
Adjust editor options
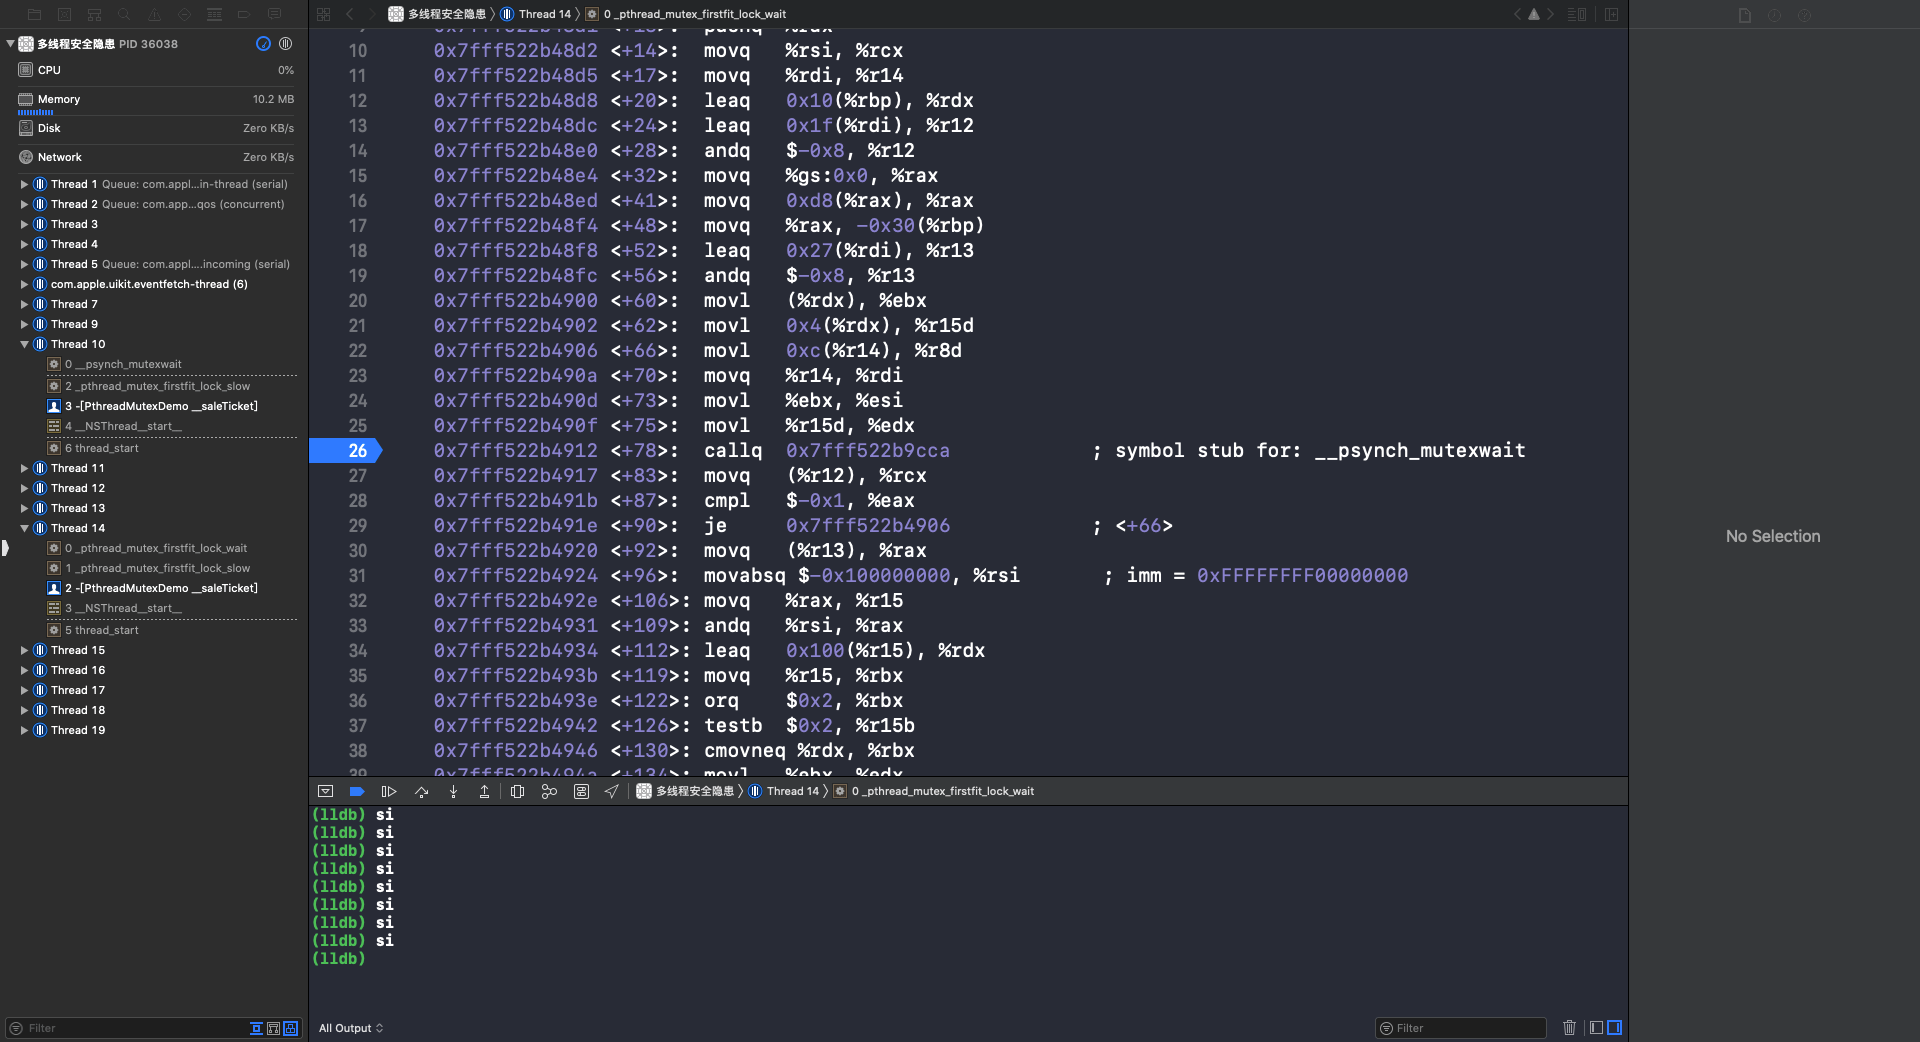1577,14
